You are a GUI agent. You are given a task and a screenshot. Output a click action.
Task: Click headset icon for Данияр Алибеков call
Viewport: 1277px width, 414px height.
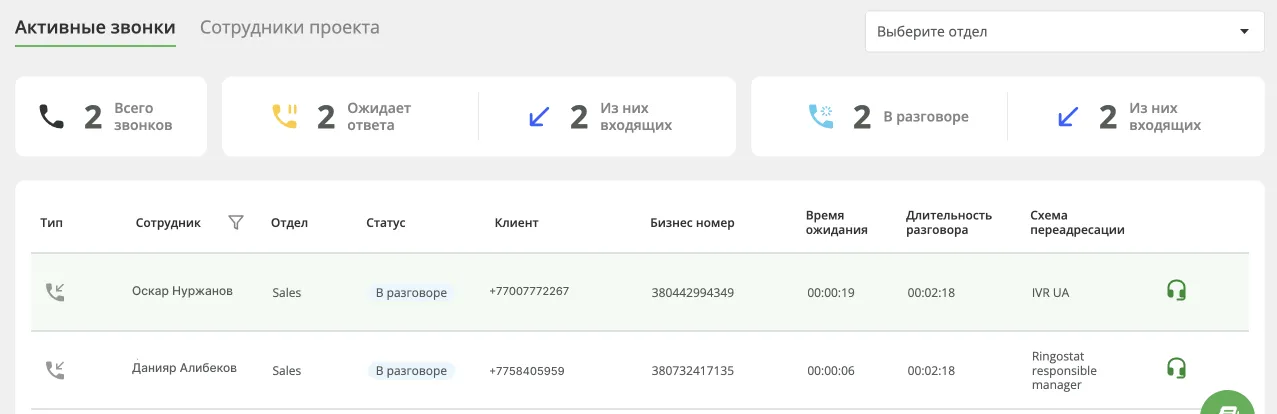click(1176, 368)
